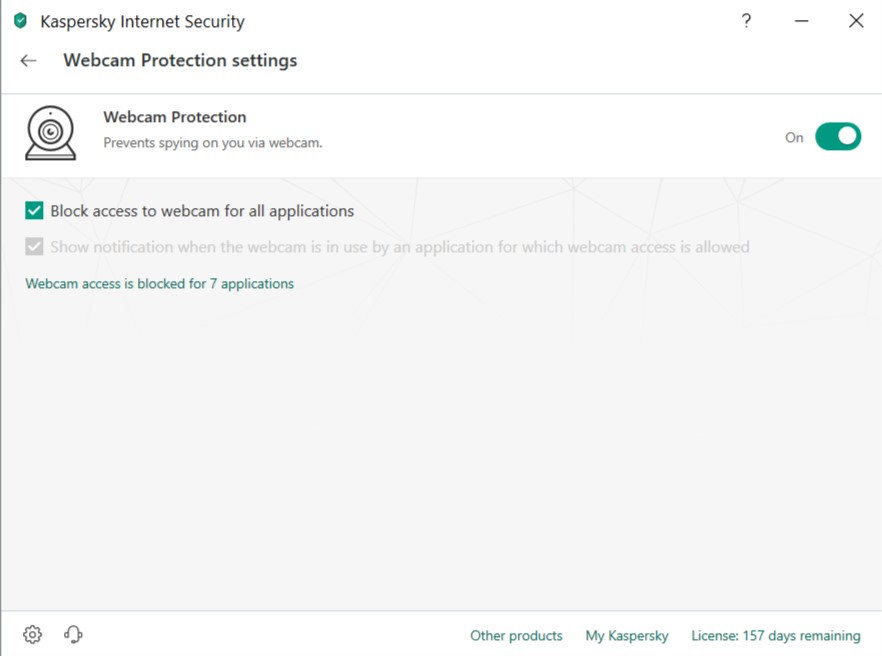
Task: Minimize the Kaspersky window
Action: point(802,21)
